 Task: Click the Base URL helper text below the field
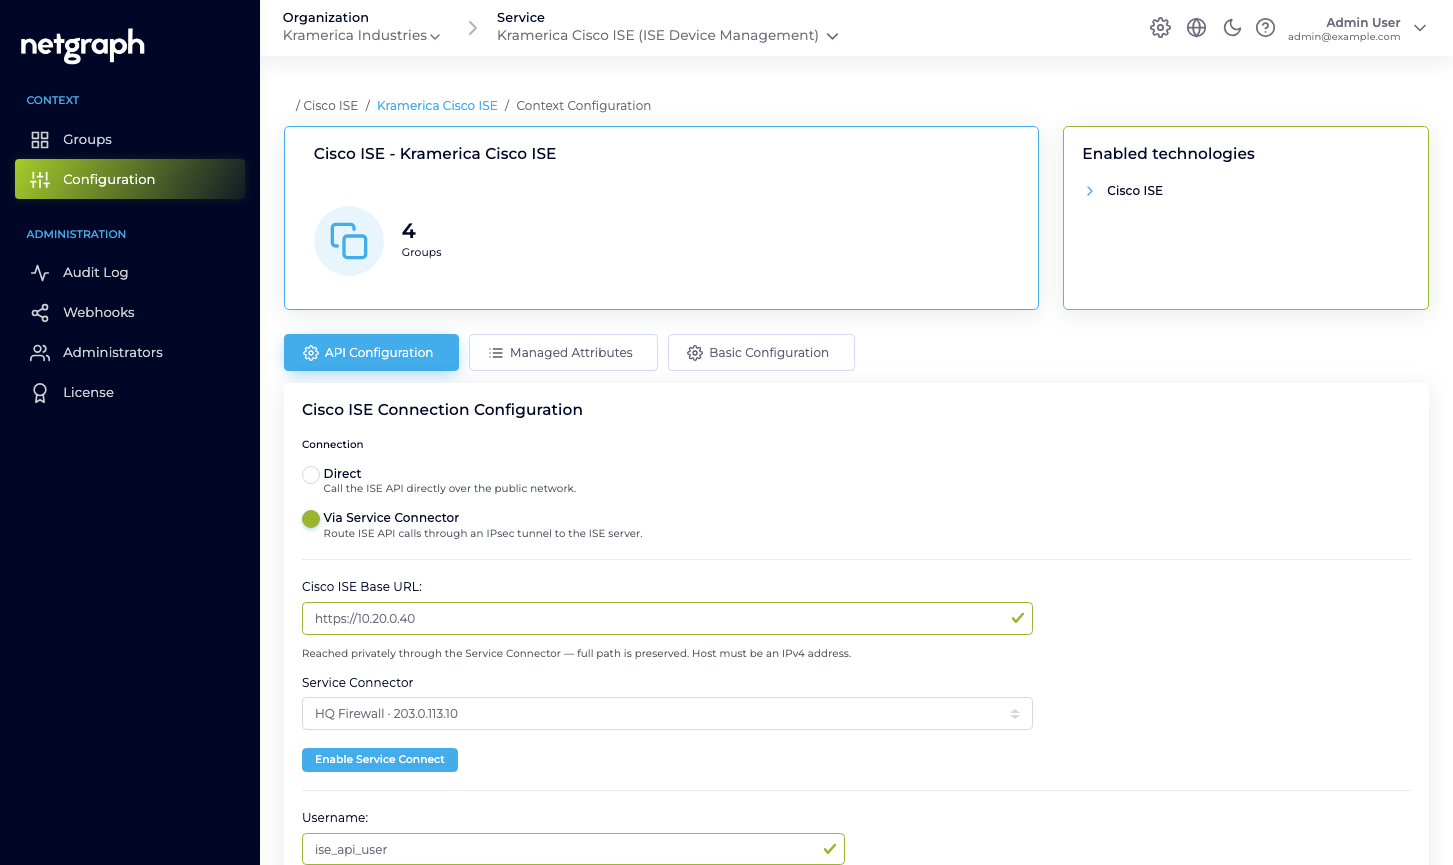click(x=576, y=653)
